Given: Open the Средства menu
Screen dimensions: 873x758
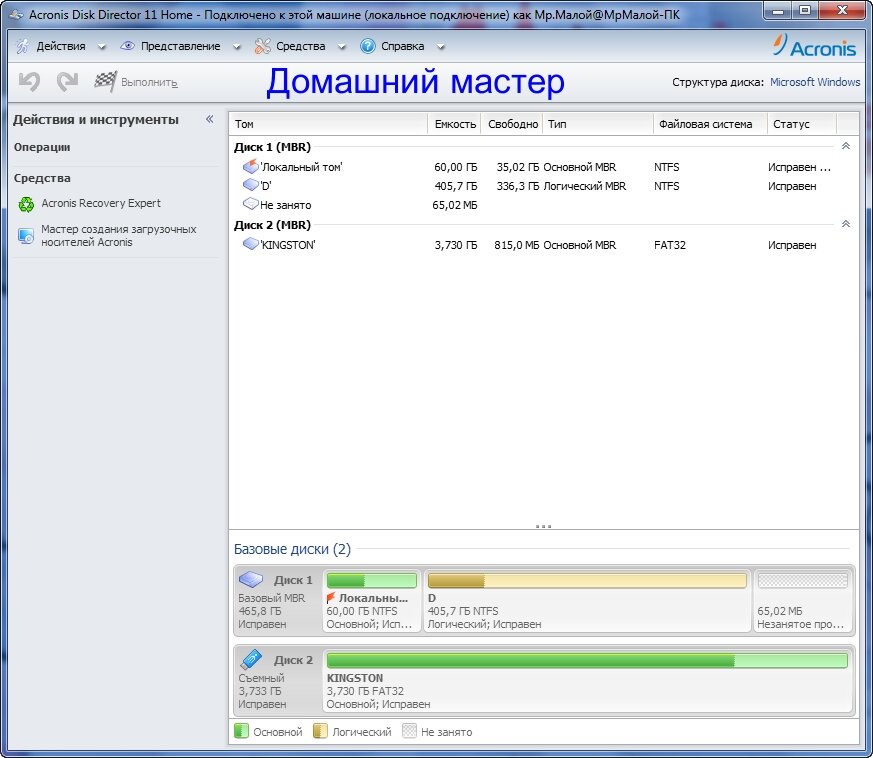Looking at the screenshot, I should 301,46.
